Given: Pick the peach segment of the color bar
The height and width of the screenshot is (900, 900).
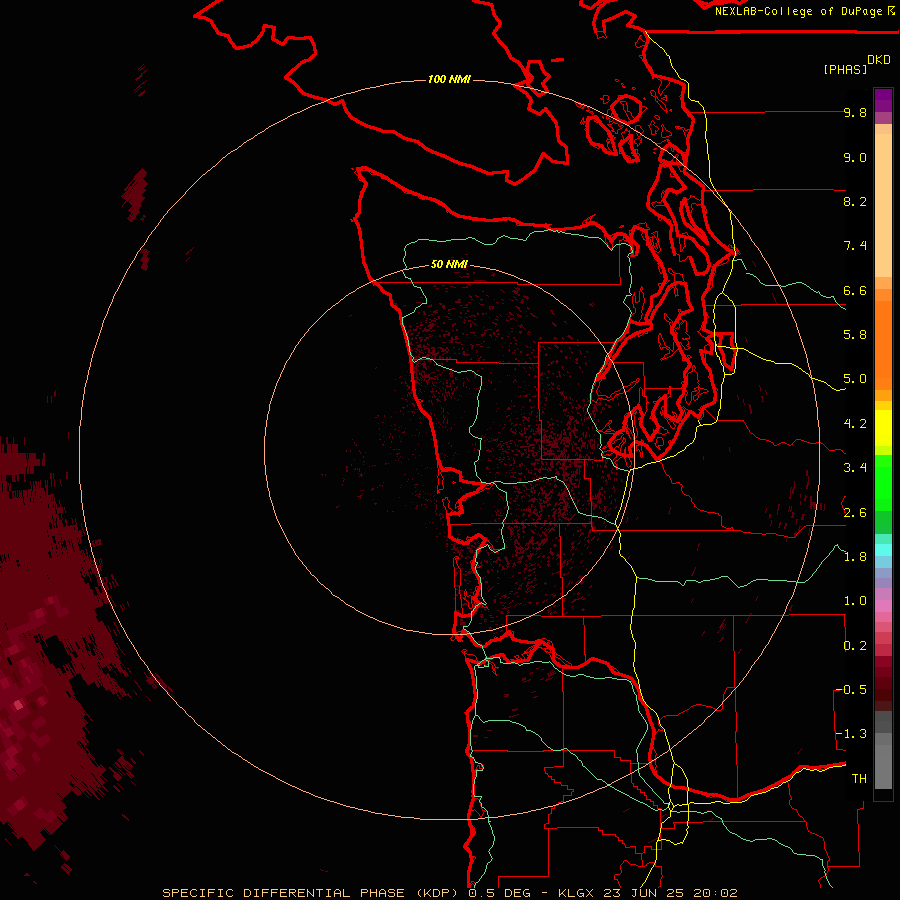Looking at the screenshot, I should (883, 205).
